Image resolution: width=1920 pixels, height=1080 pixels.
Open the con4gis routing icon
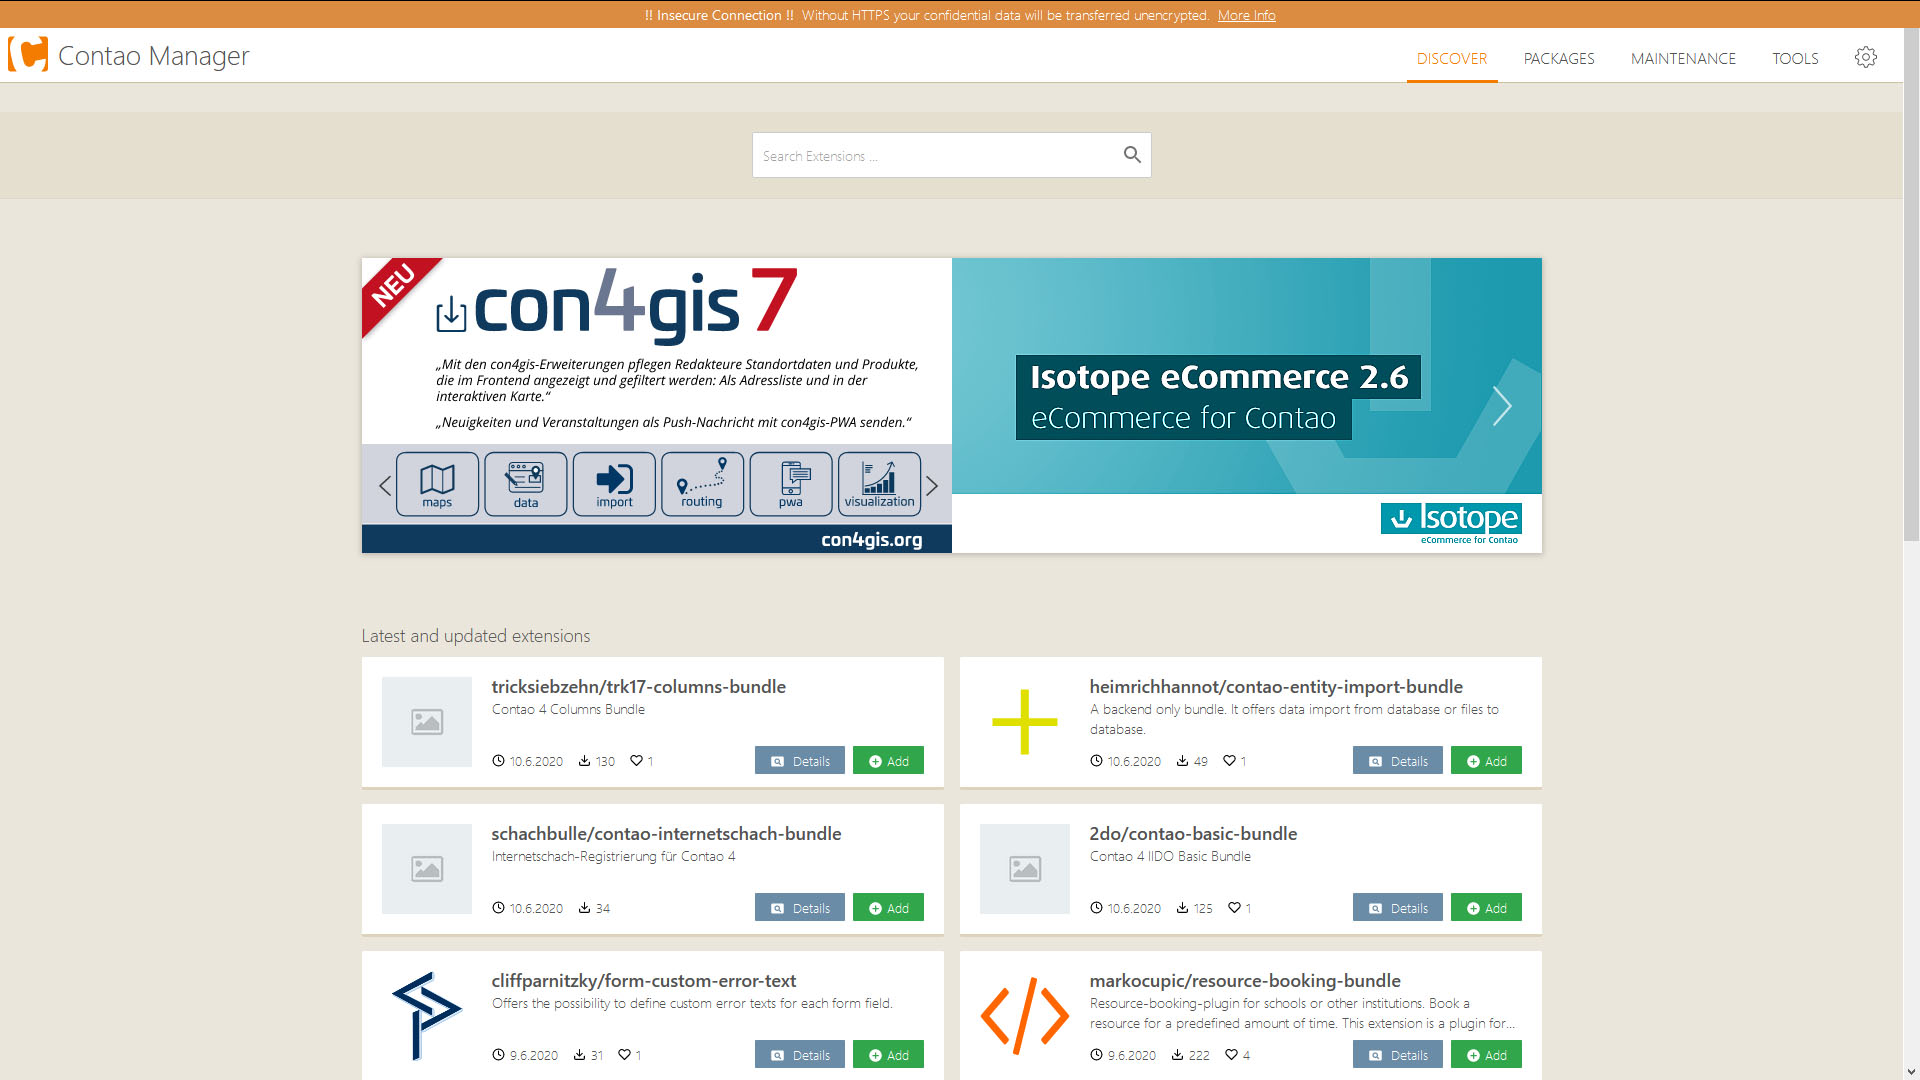point(702,484)
